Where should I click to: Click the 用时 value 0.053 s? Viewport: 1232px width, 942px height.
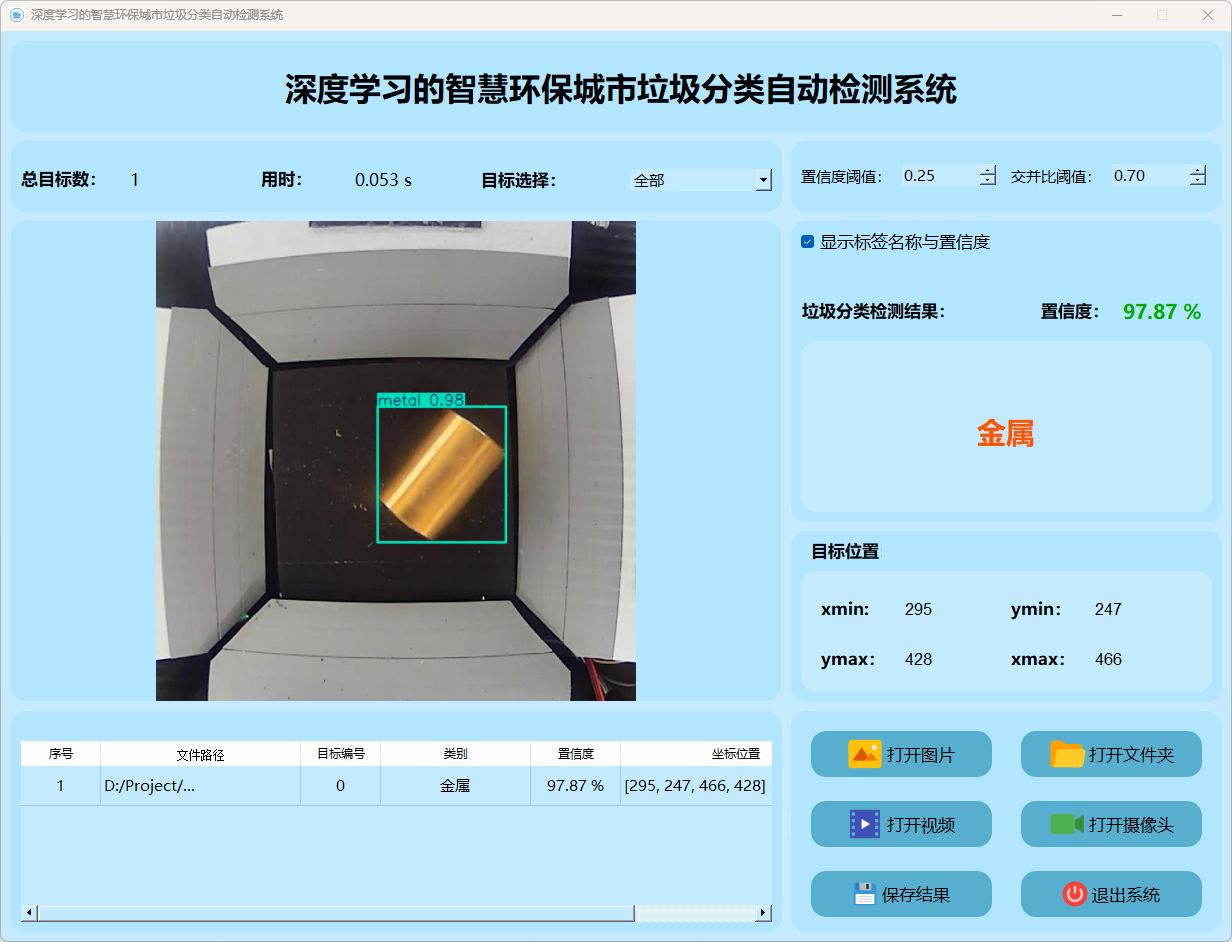(384, 180)
